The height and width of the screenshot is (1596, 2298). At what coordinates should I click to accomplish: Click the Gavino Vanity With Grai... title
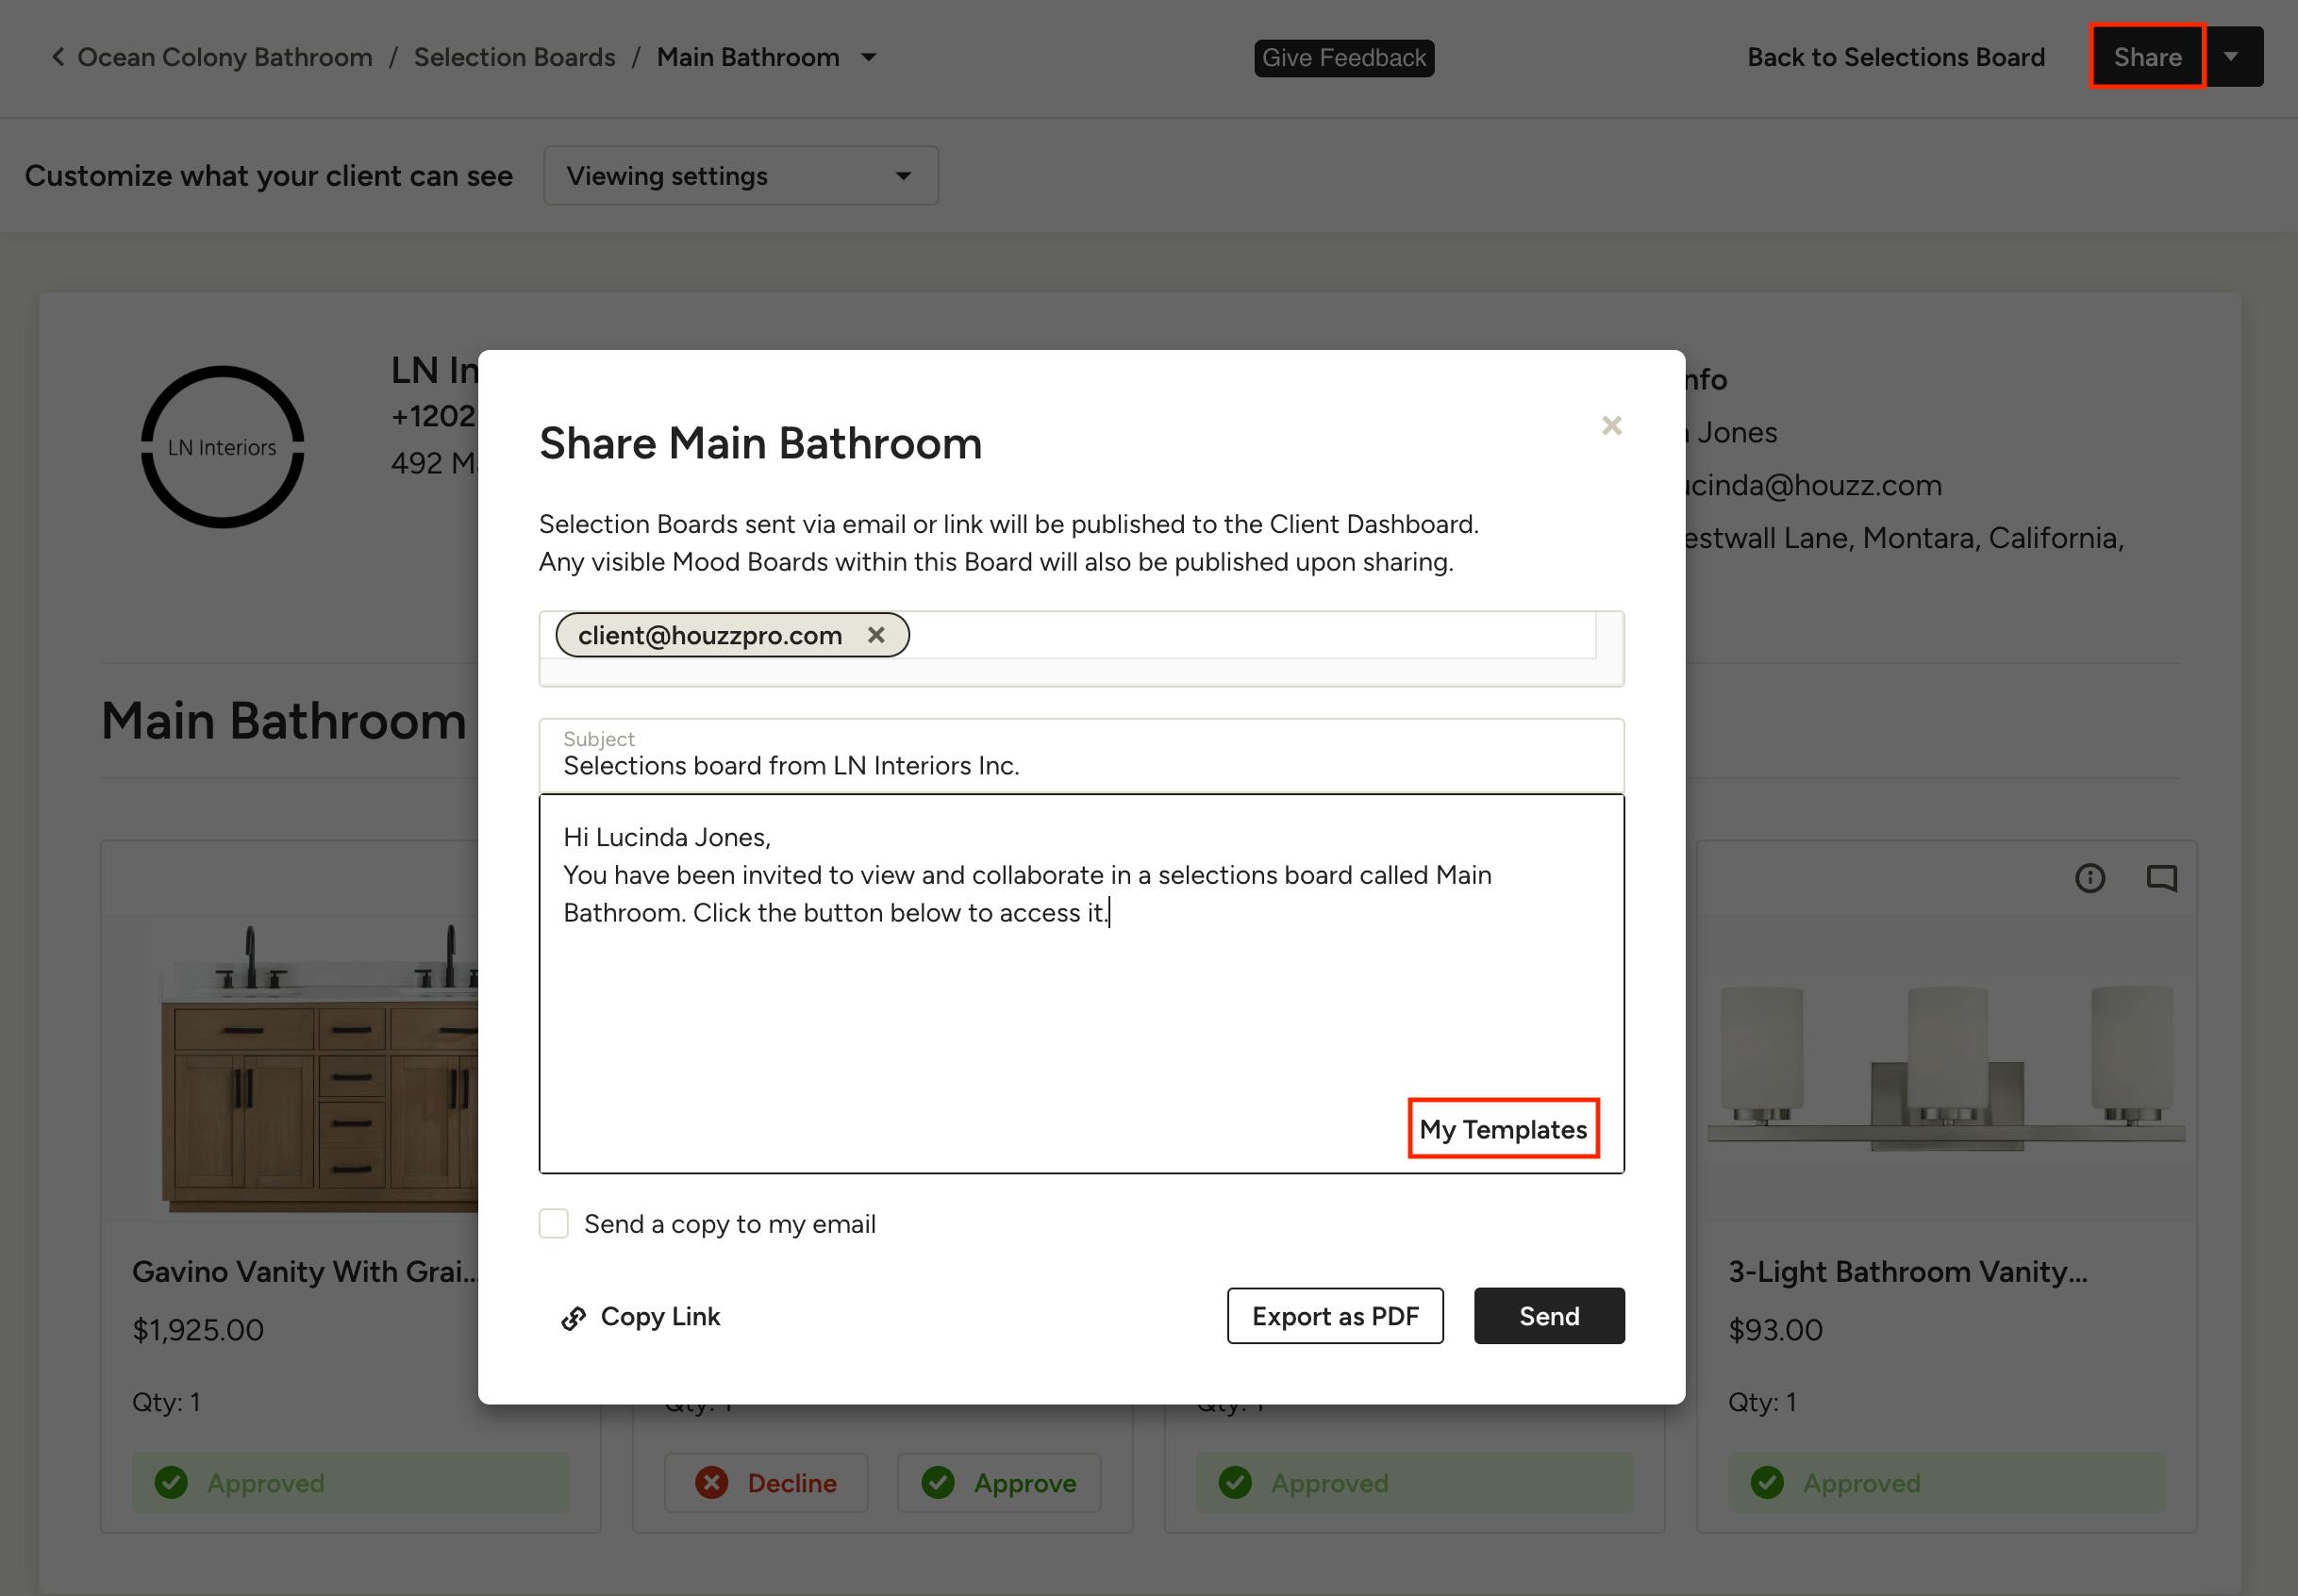pyautogui.click(x=305, y=1271)
